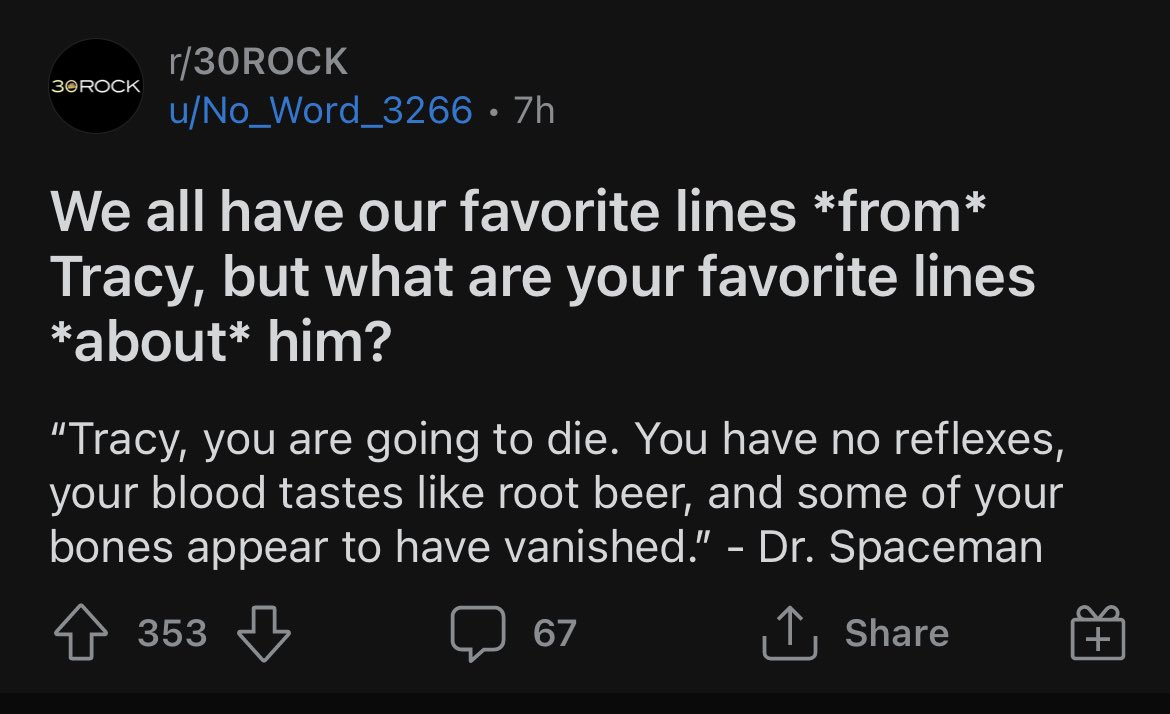1170x714 pixels.
Task: Upvote the Tracy lines post
Action: click(81, 633)
